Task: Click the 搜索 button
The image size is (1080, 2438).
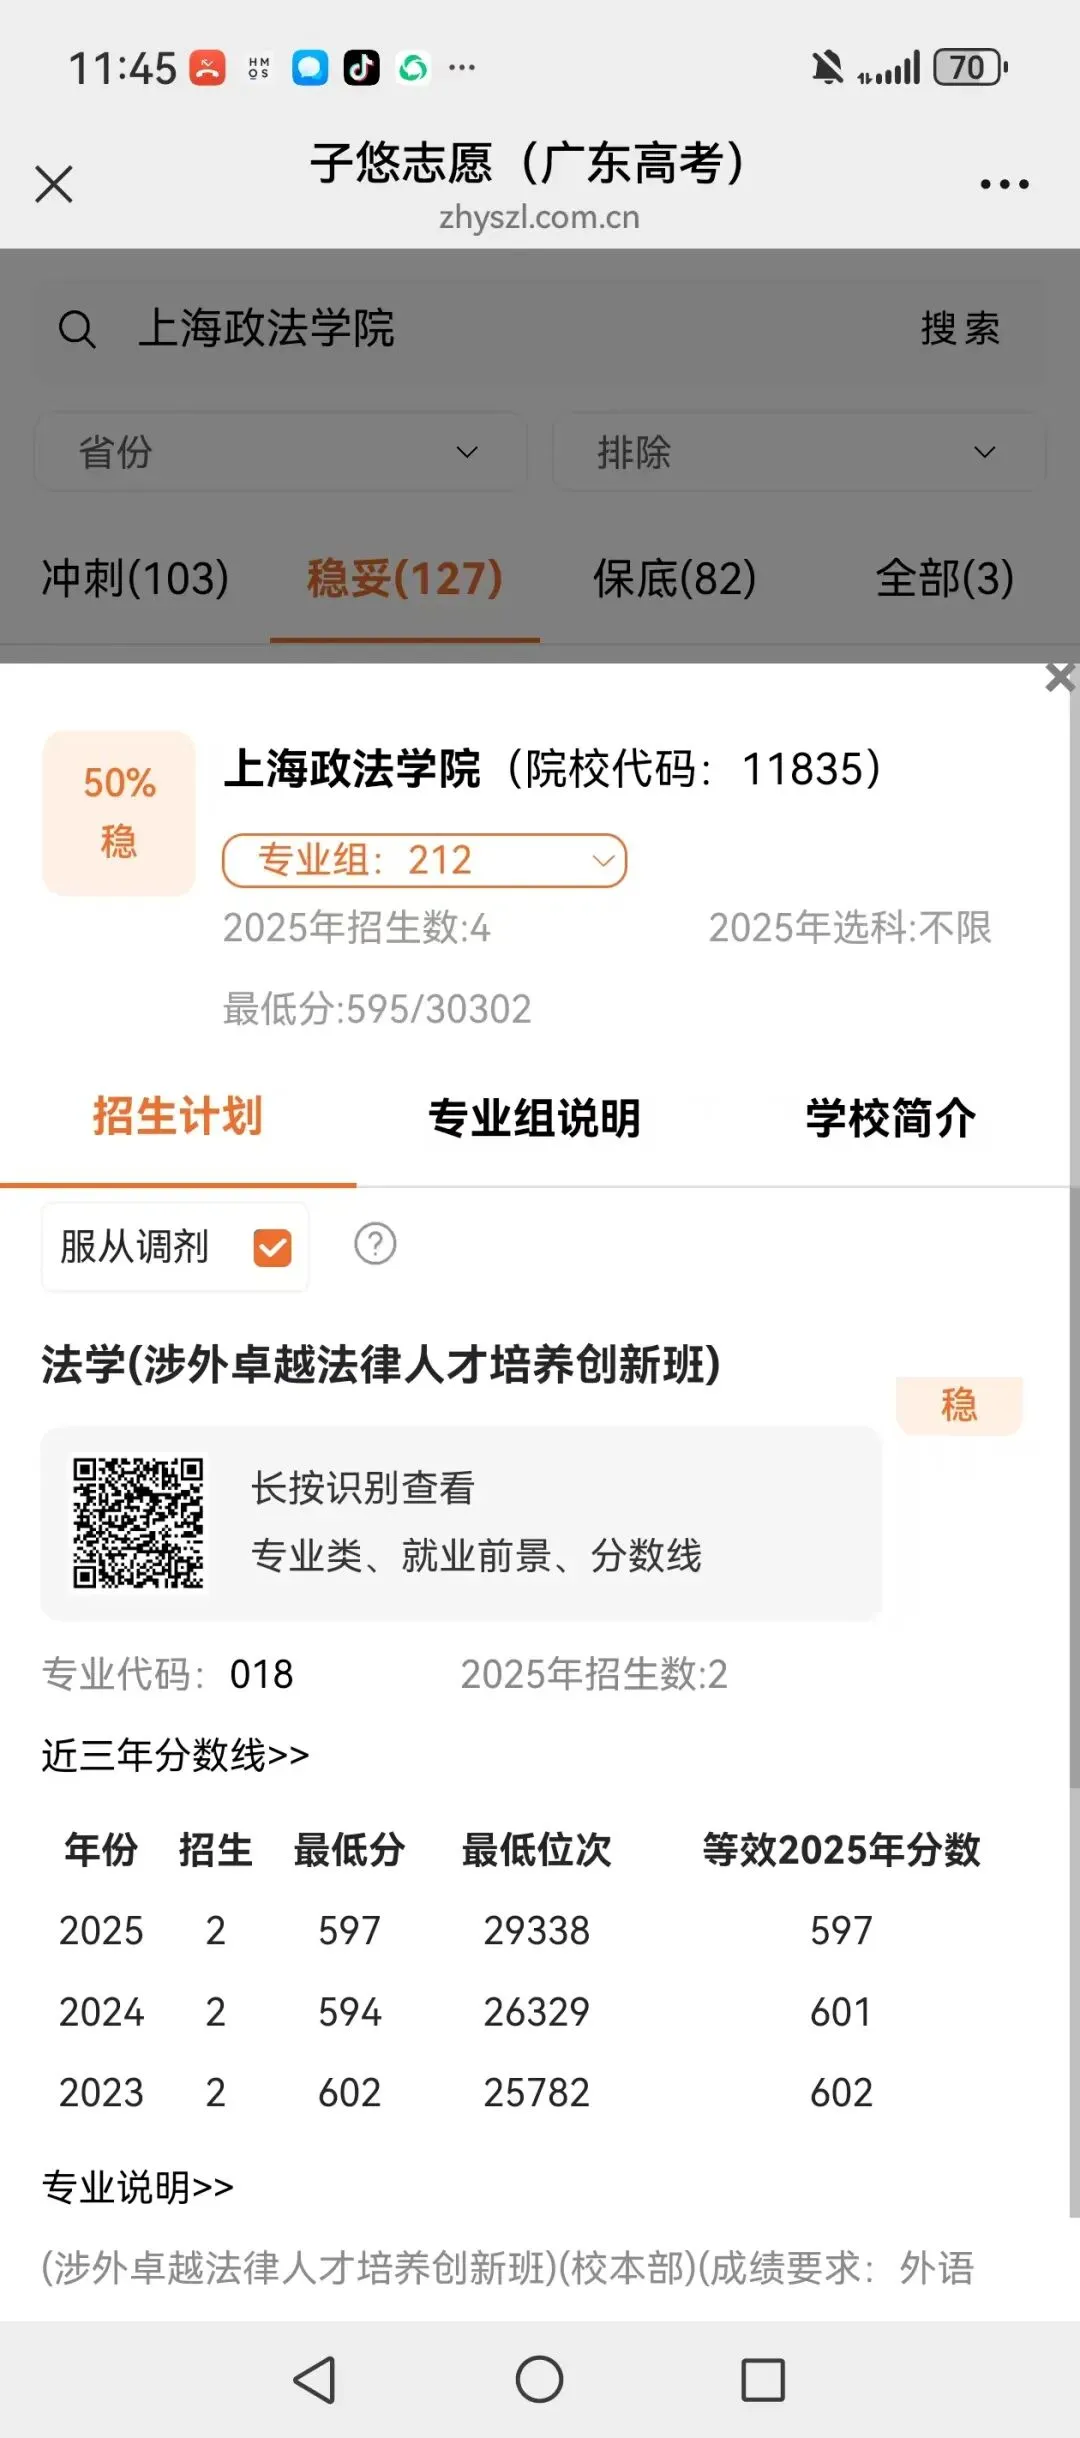Action: 960,328
